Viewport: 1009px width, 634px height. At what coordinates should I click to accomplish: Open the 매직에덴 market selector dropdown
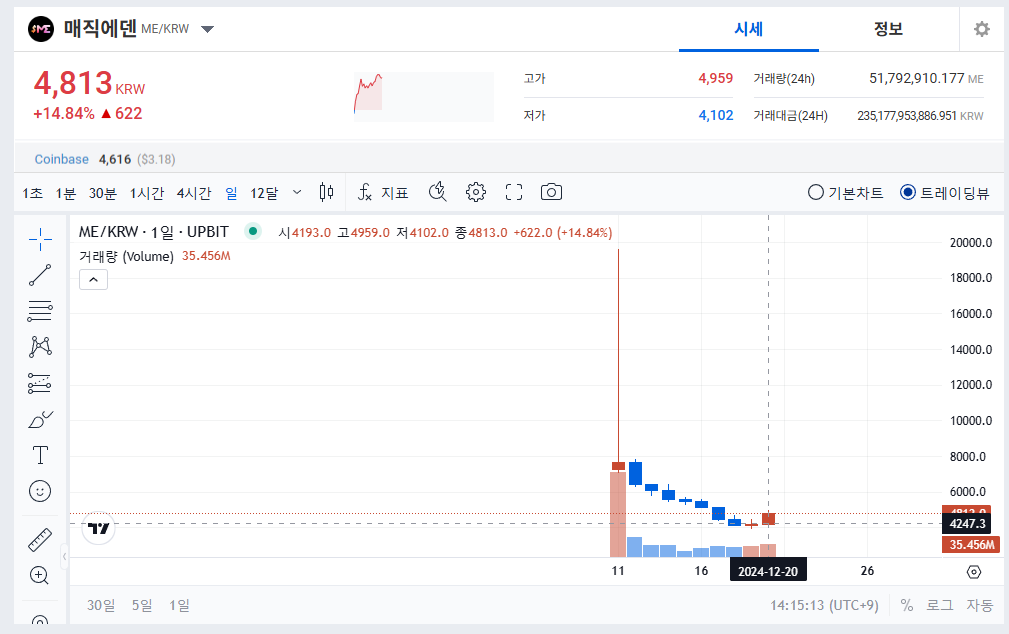(x=207, y=29)
